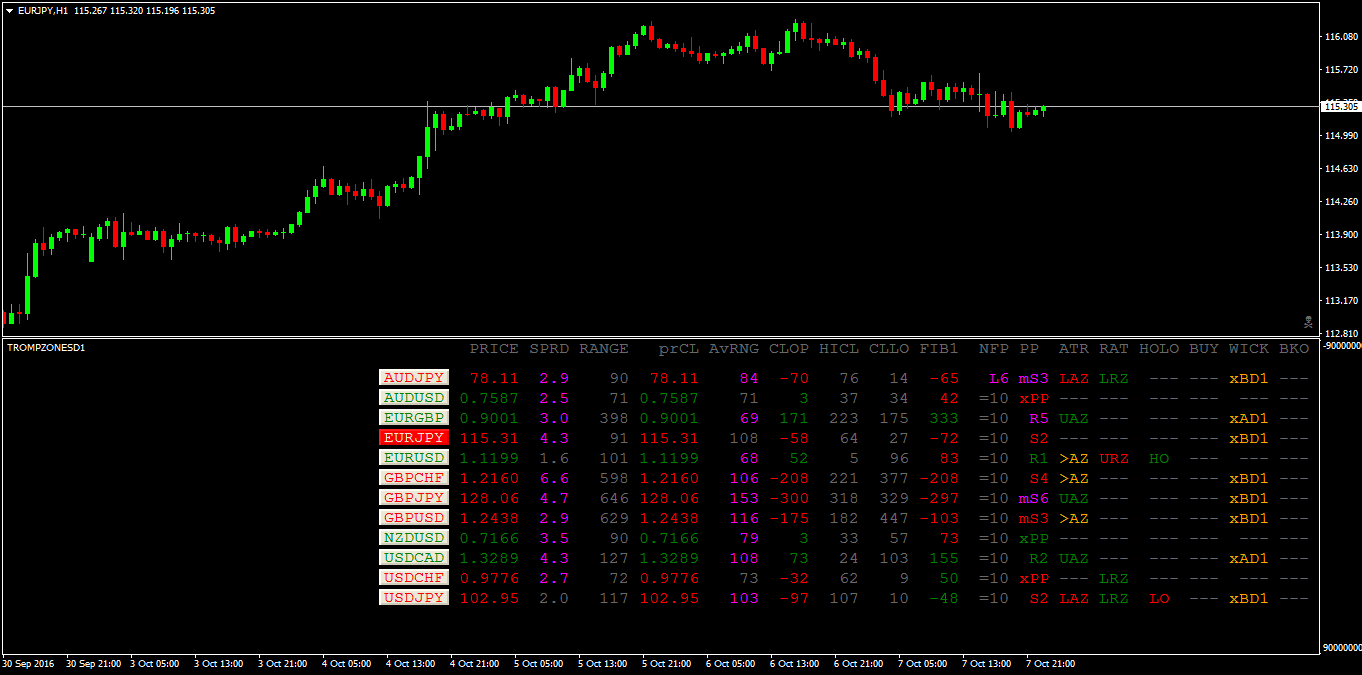Click the prCL column header

coord(679,349)
